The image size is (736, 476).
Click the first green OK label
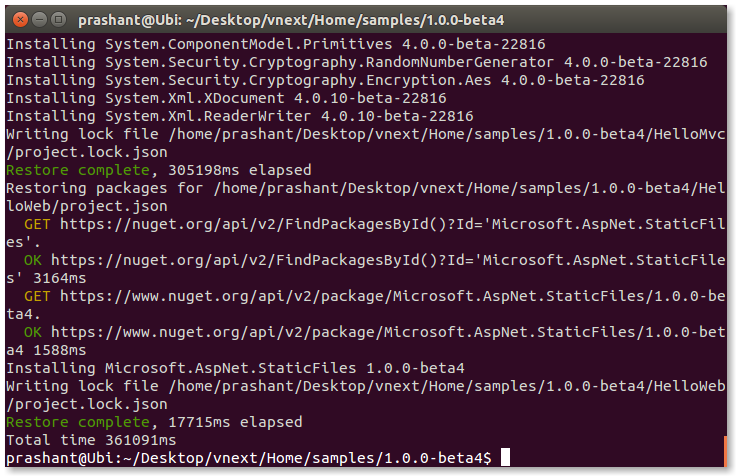(32, 260)
